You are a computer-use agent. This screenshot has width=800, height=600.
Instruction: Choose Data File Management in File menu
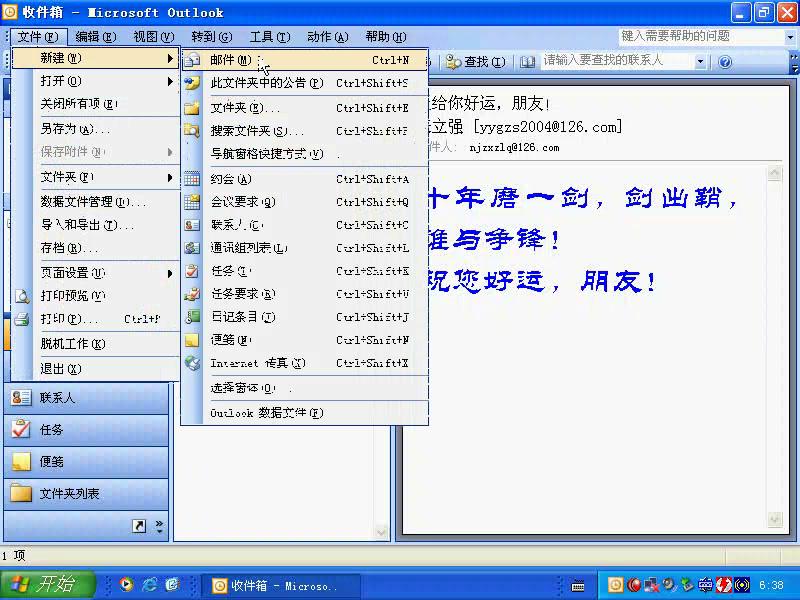pyautogui.click(x=95, y=202)
